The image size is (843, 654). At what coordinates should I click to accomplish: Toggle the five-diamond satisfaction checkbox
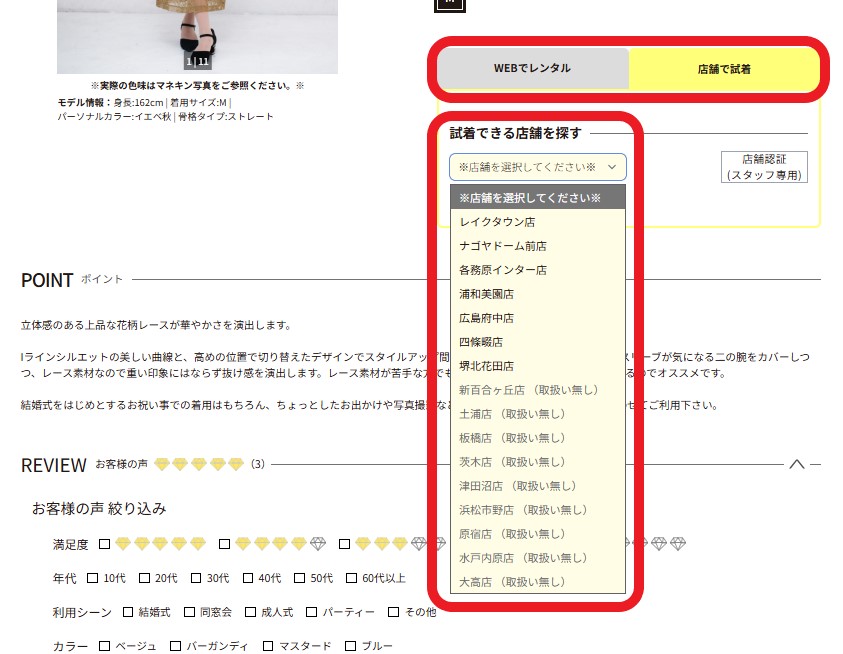coord(105,544)
